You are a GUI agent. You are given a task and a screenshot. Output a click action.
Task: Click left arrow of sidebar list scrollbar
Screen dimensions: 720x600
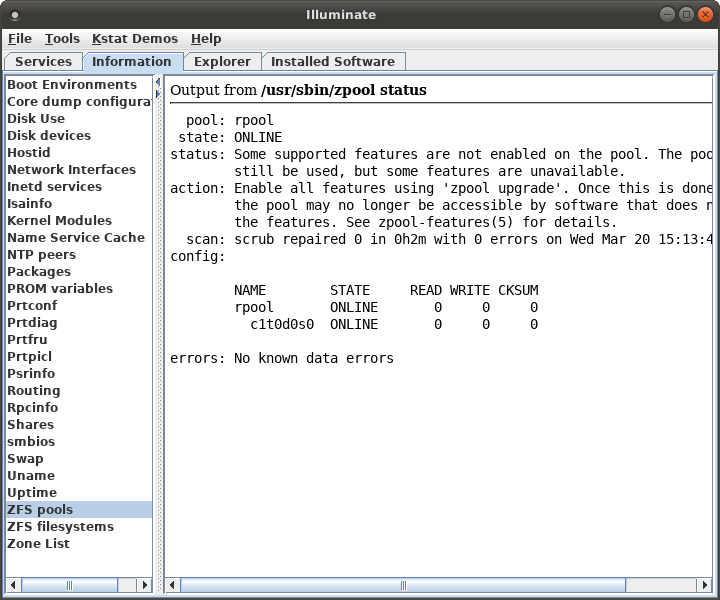coord(13,585)
